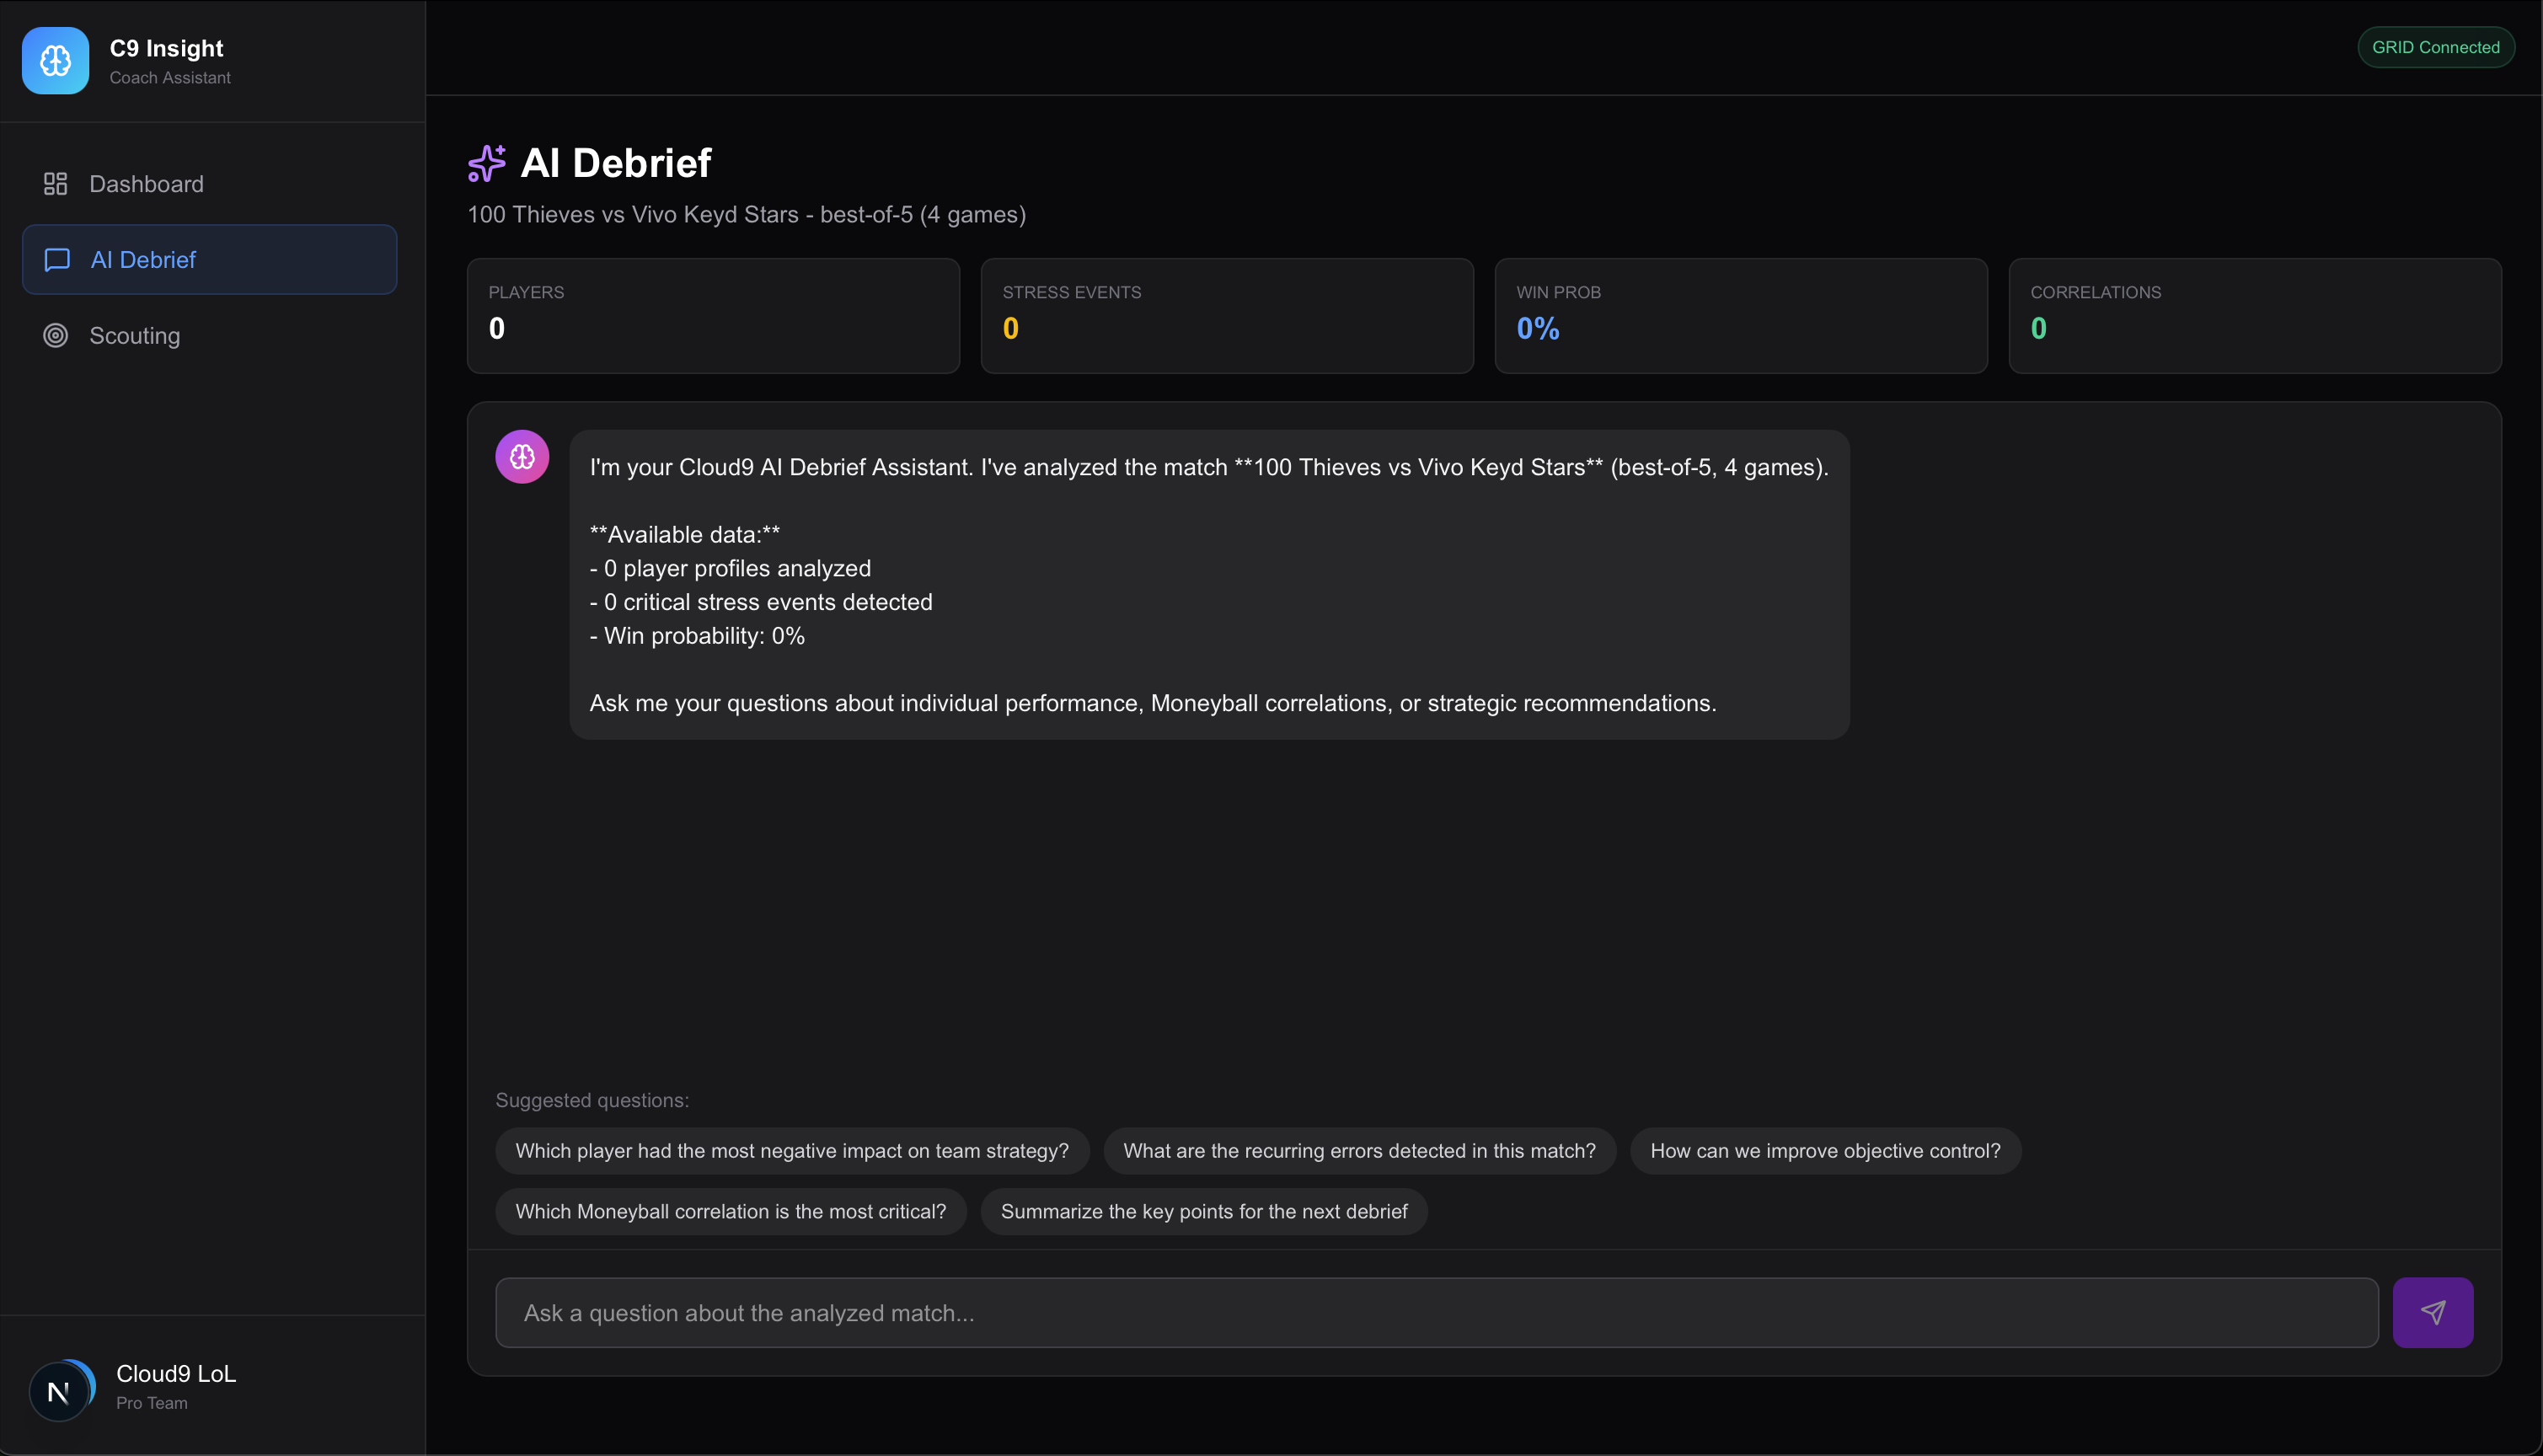Ask which player had most negative impact
Viewport: 2543px width, 1456px height.
791,1151
